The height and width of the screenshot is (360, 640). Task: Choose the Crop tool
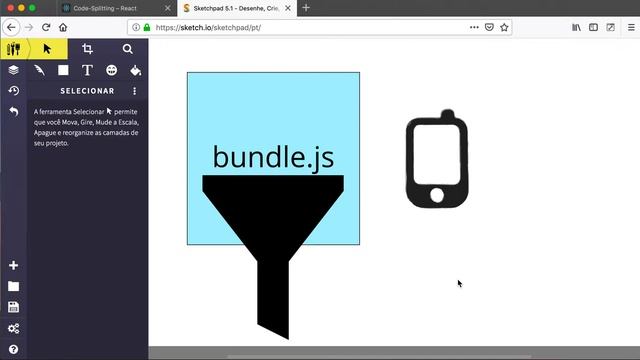point(87,49)
